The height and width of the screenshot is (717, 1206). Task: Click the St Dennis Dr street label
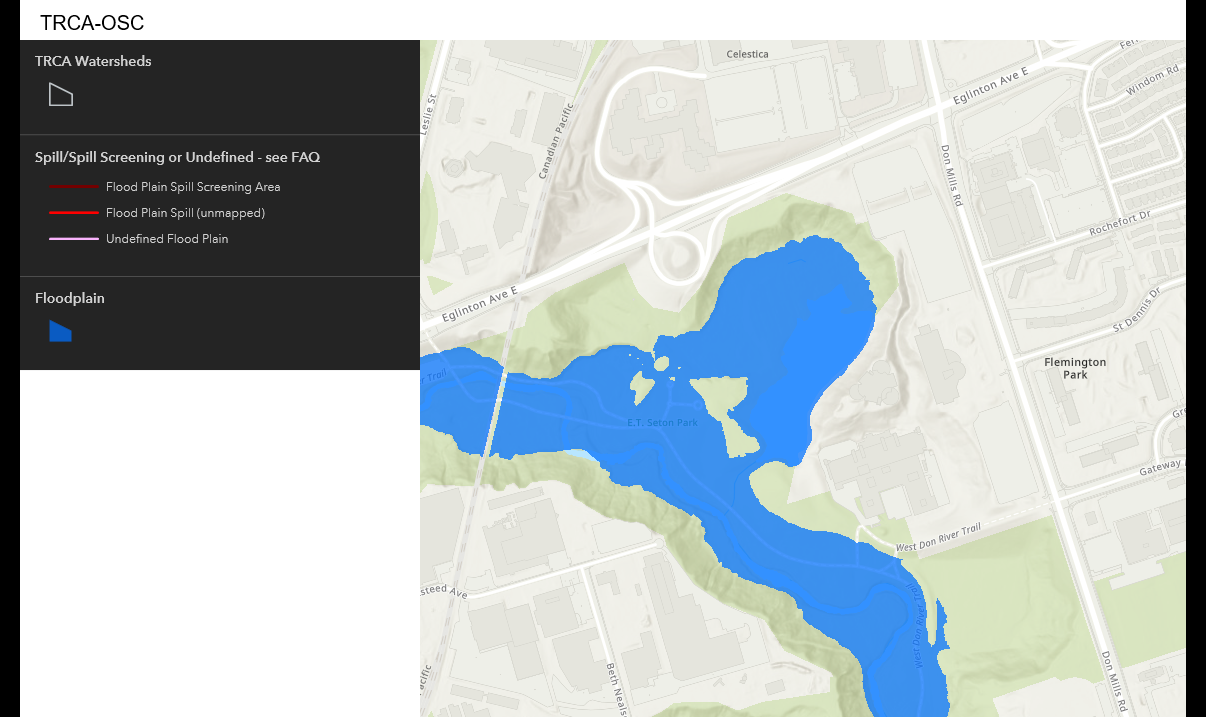1136,309
